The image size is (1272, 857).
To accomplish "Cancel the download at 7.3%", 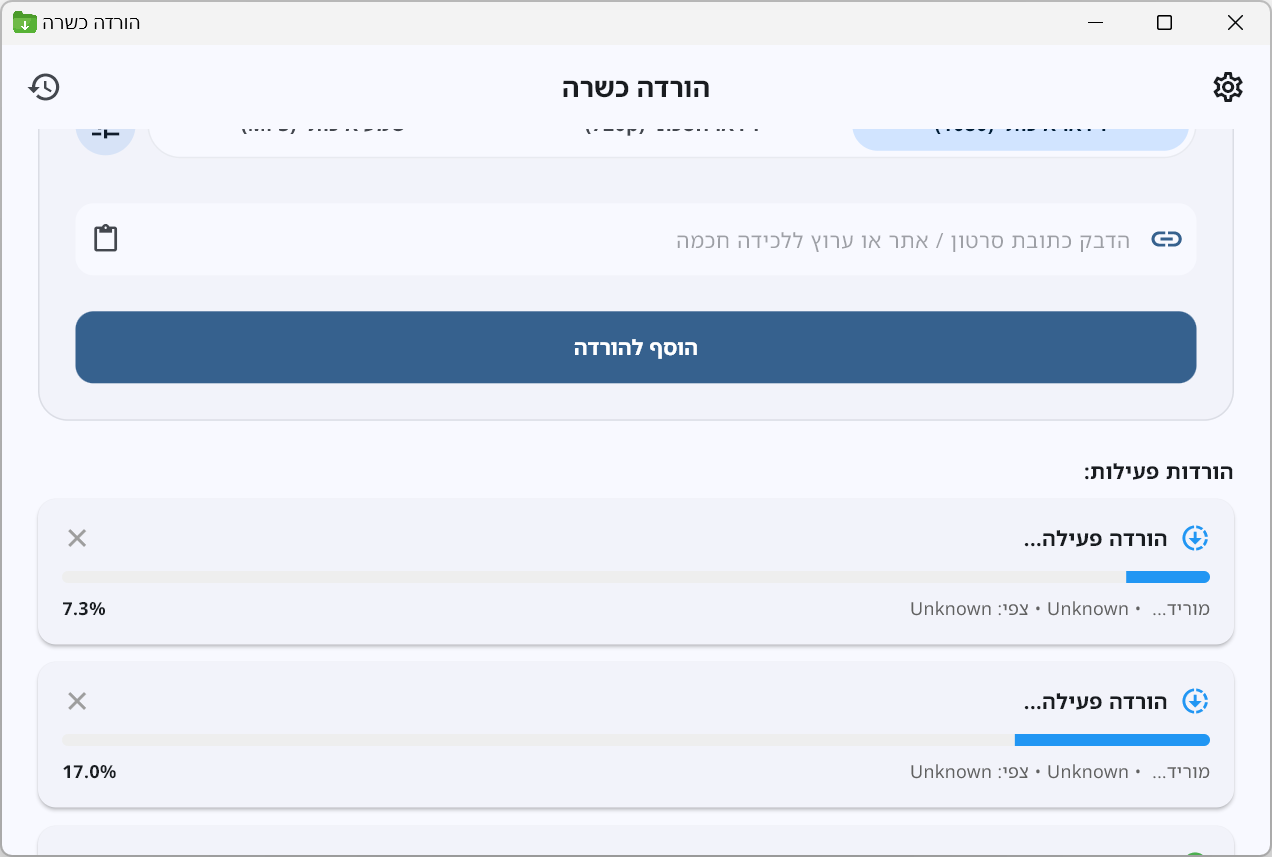I will [x=77, y=539].
